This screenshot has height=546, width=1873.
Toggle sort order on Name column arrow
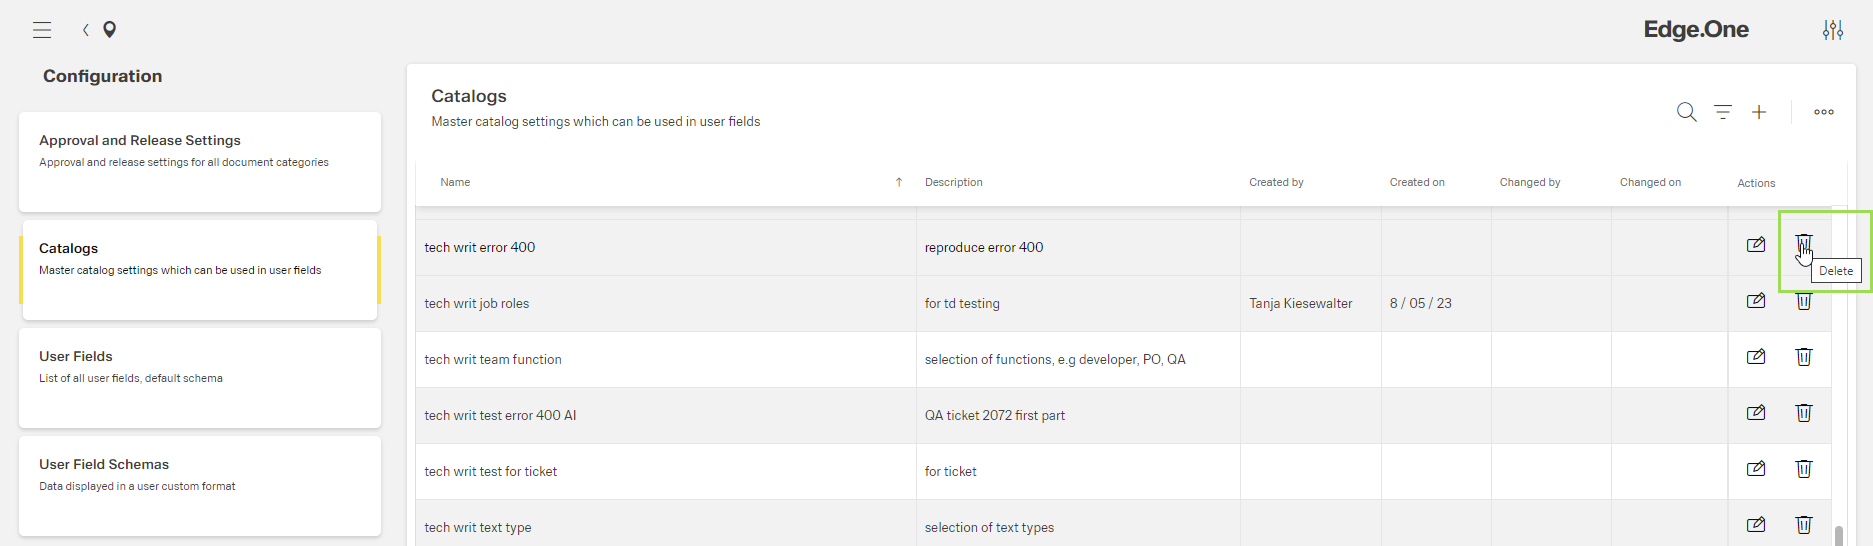(898, 182)
